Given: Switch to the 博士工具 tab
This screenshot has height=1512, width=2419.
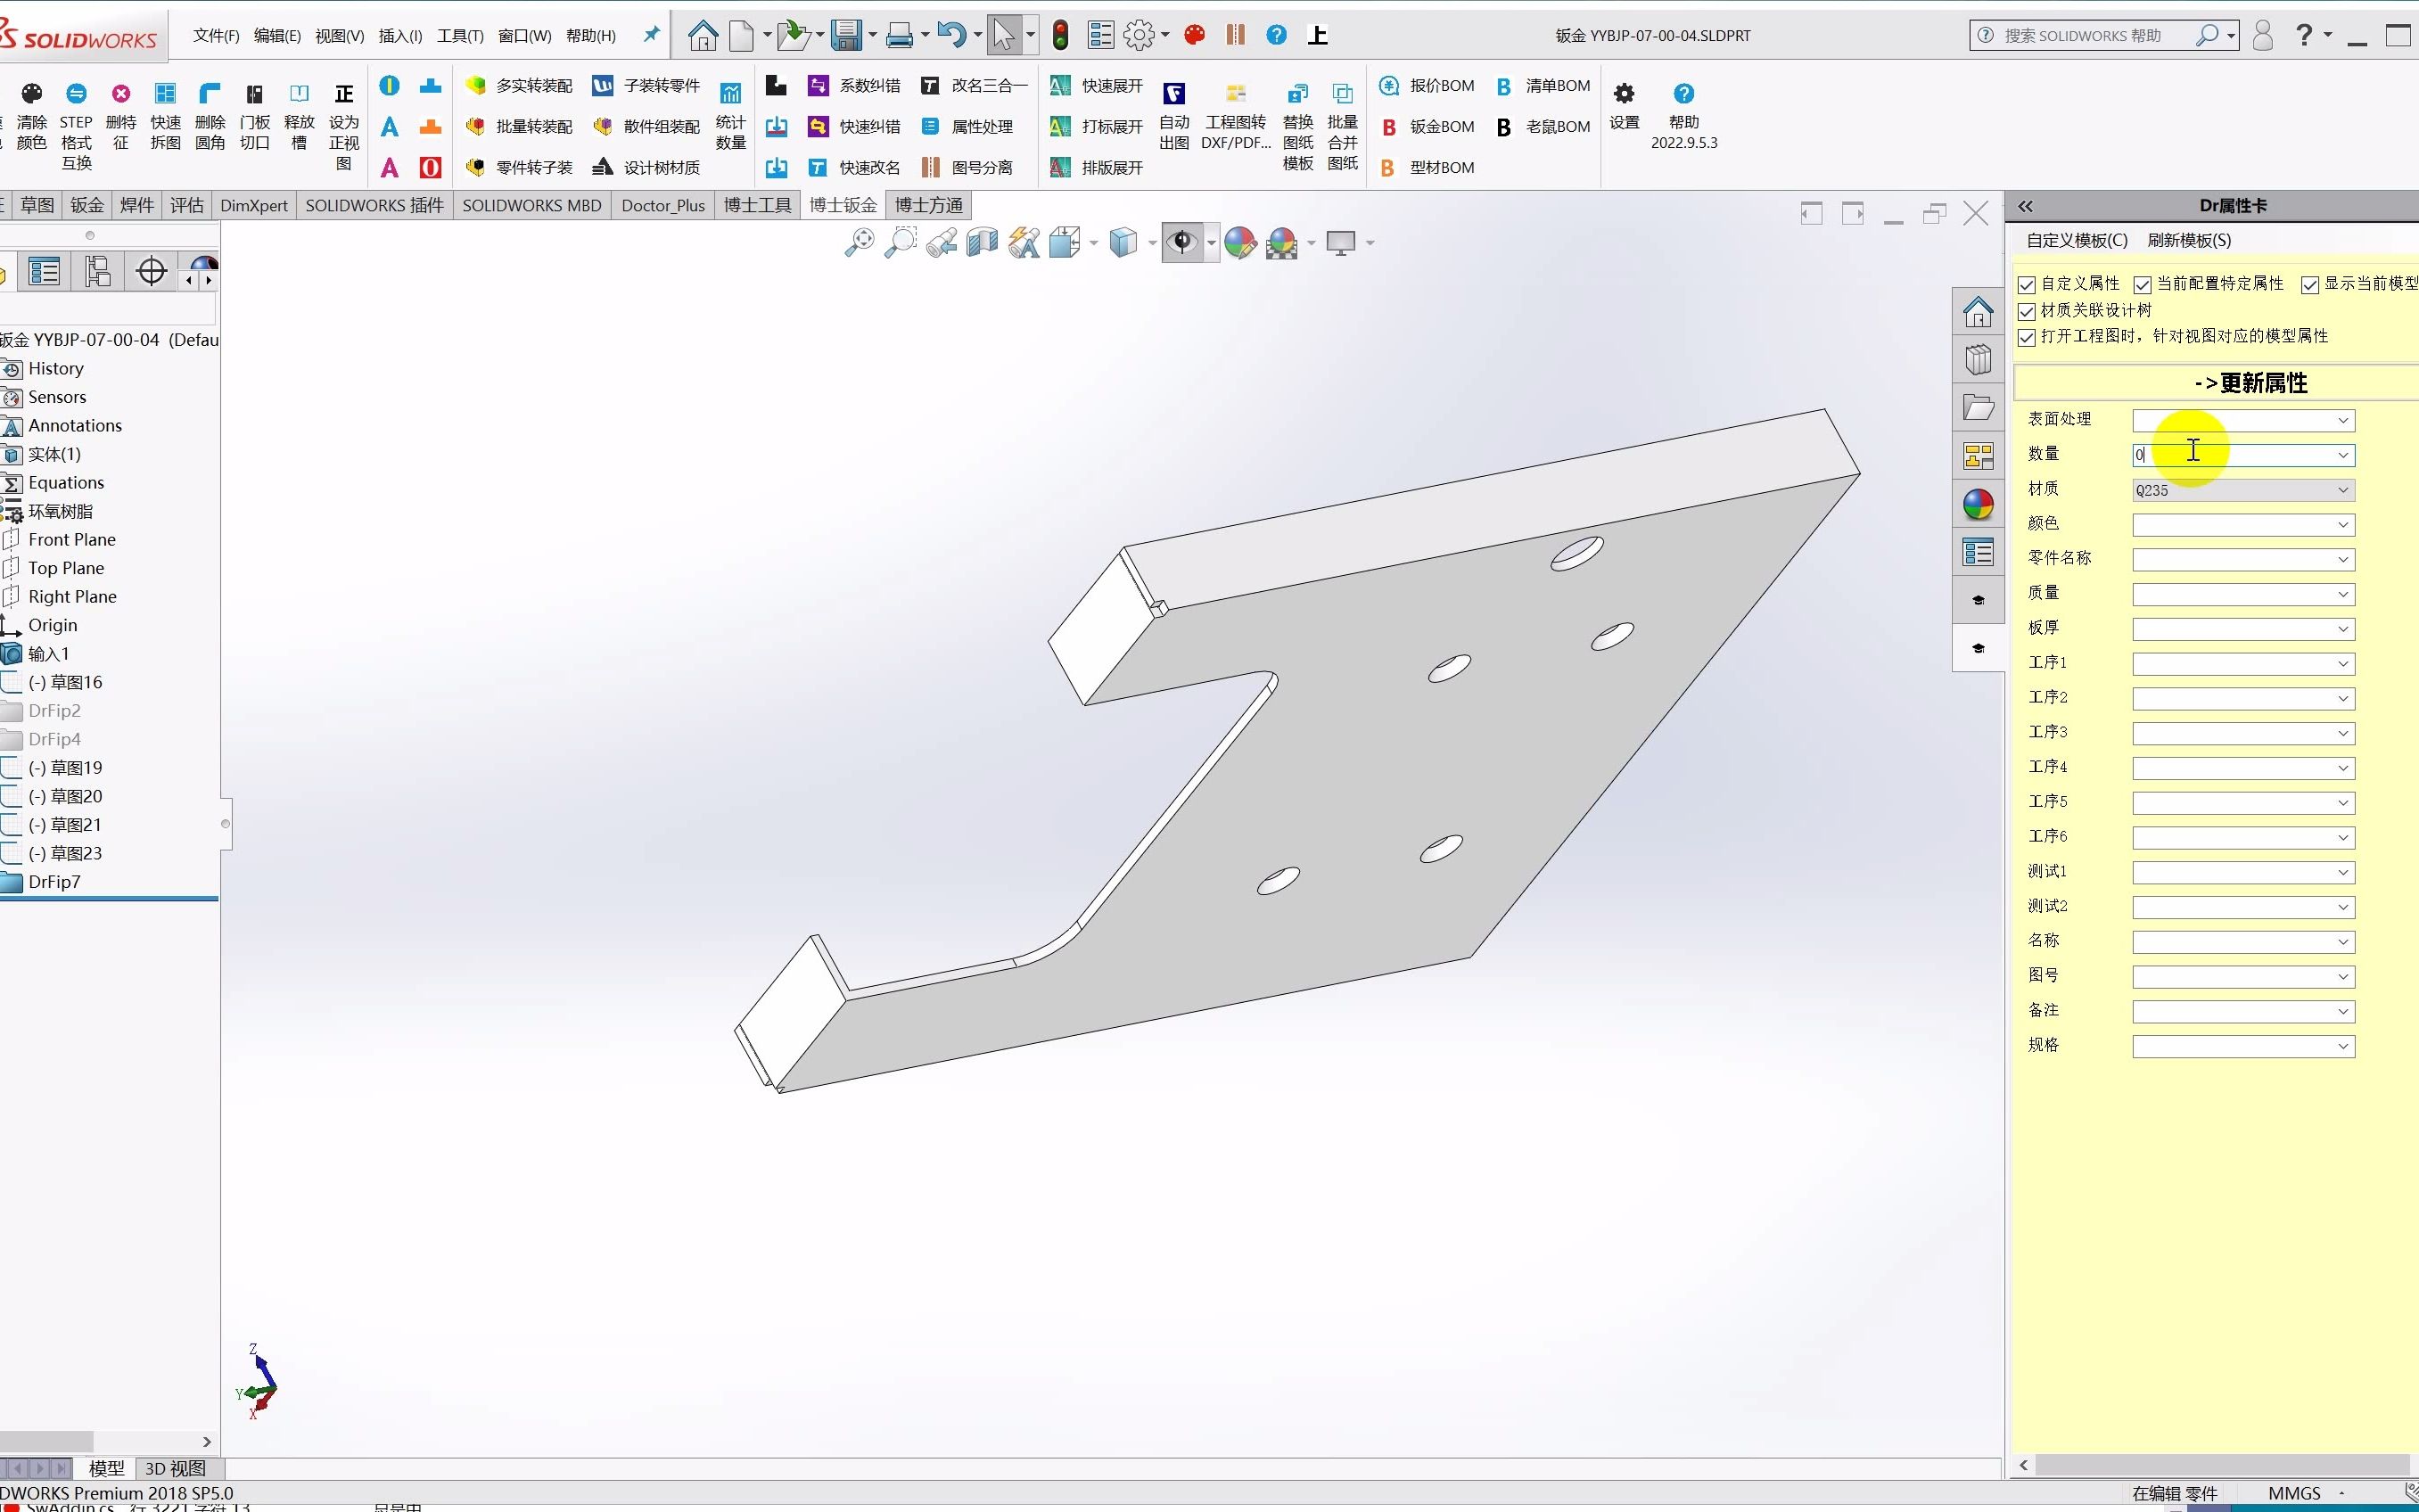Looking at the screenshot, I should pos(757,205).
